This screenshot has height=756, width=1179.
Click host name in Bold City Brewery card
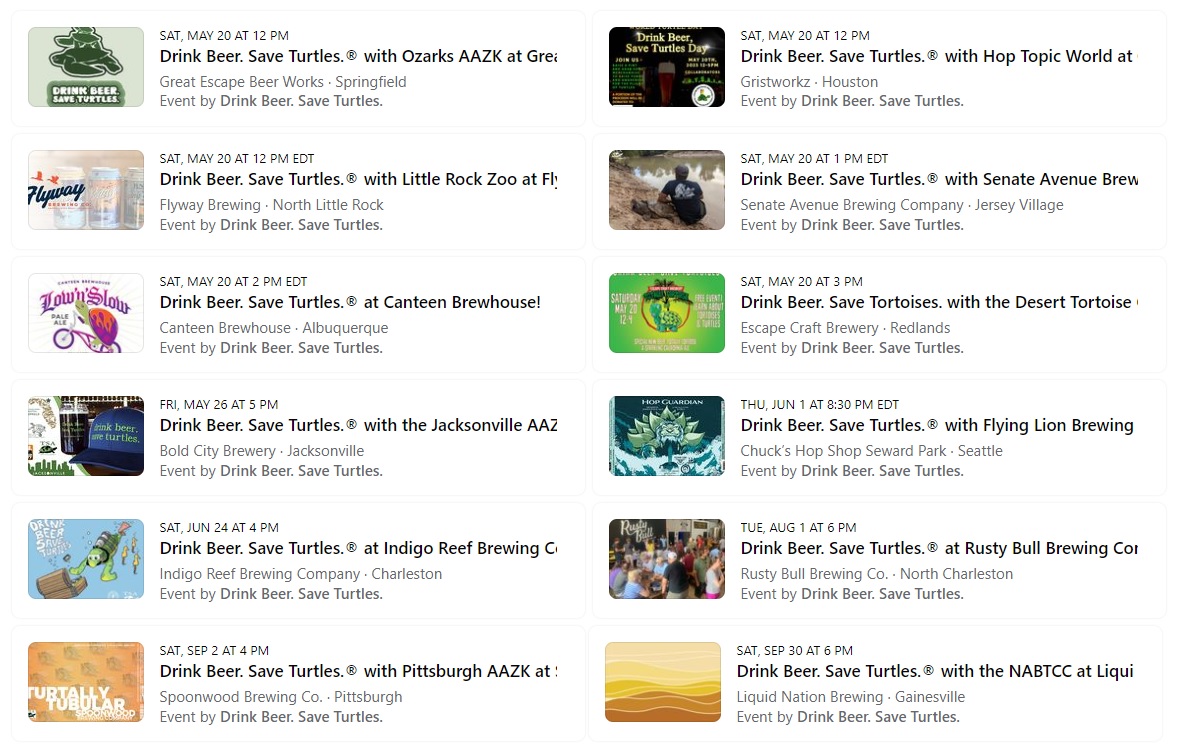(302, 470)
